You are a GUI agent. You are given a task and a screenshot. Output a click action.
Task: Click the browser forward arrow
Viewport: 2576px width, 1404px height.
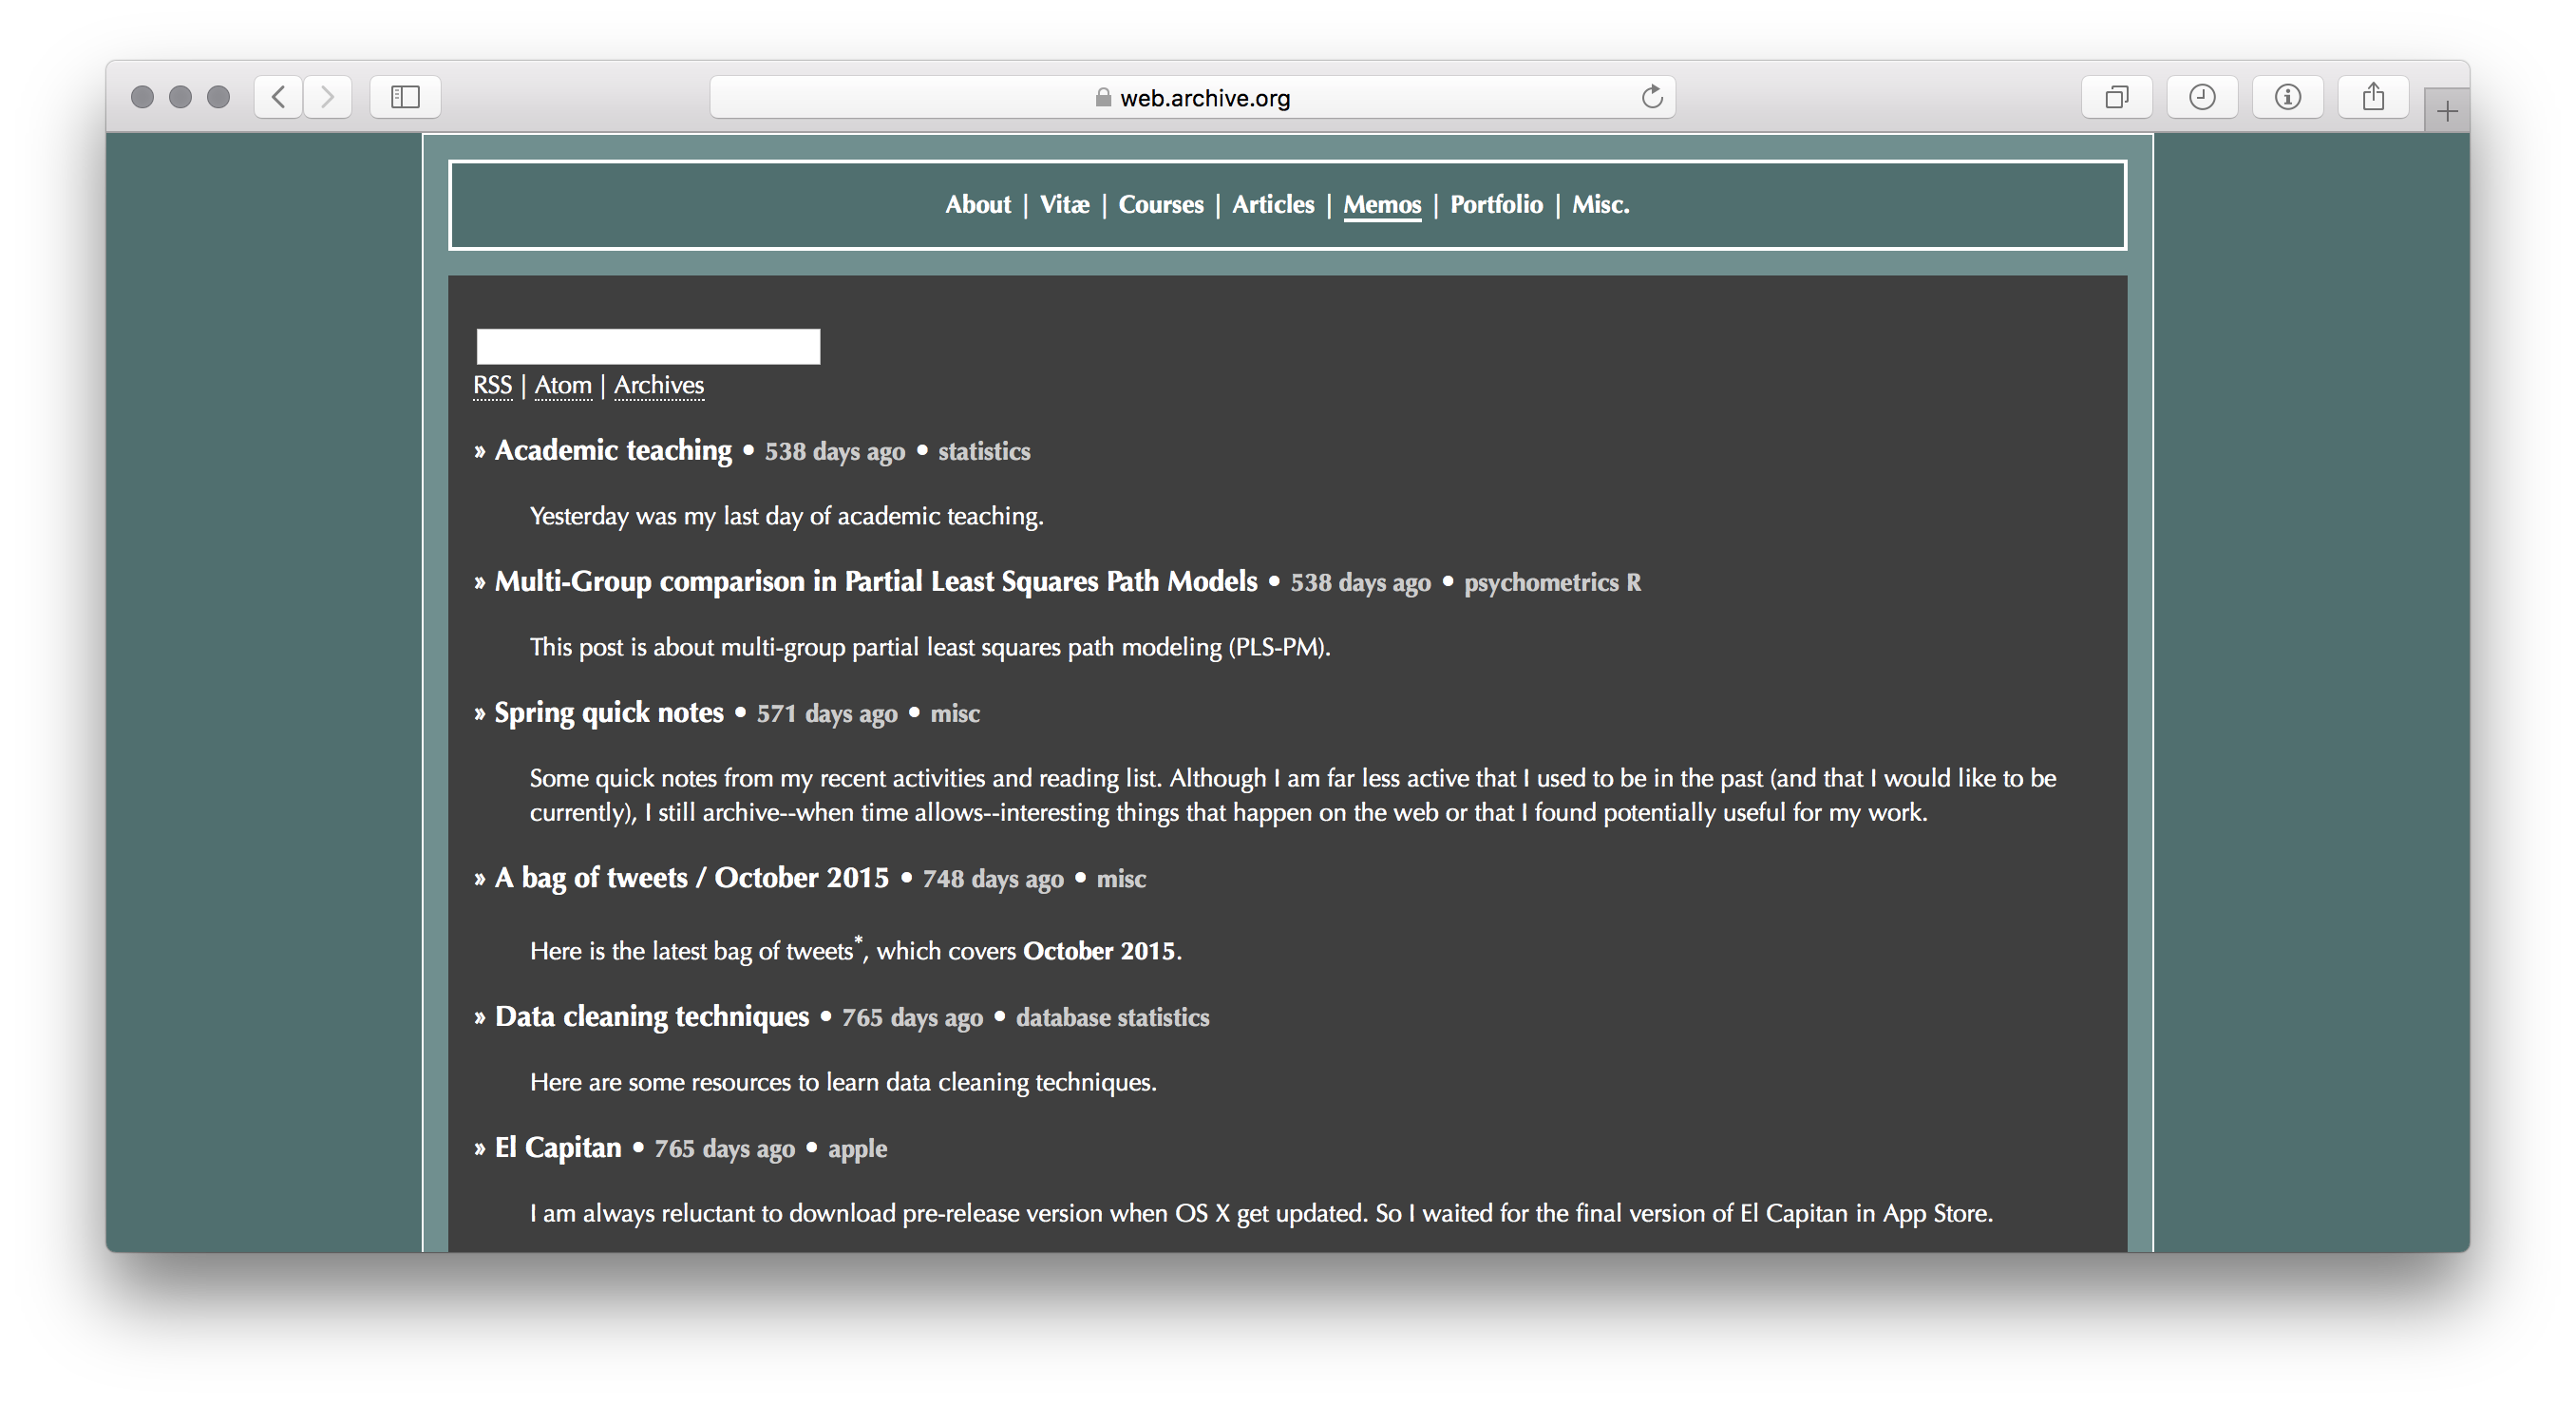[x=327, y=97]
